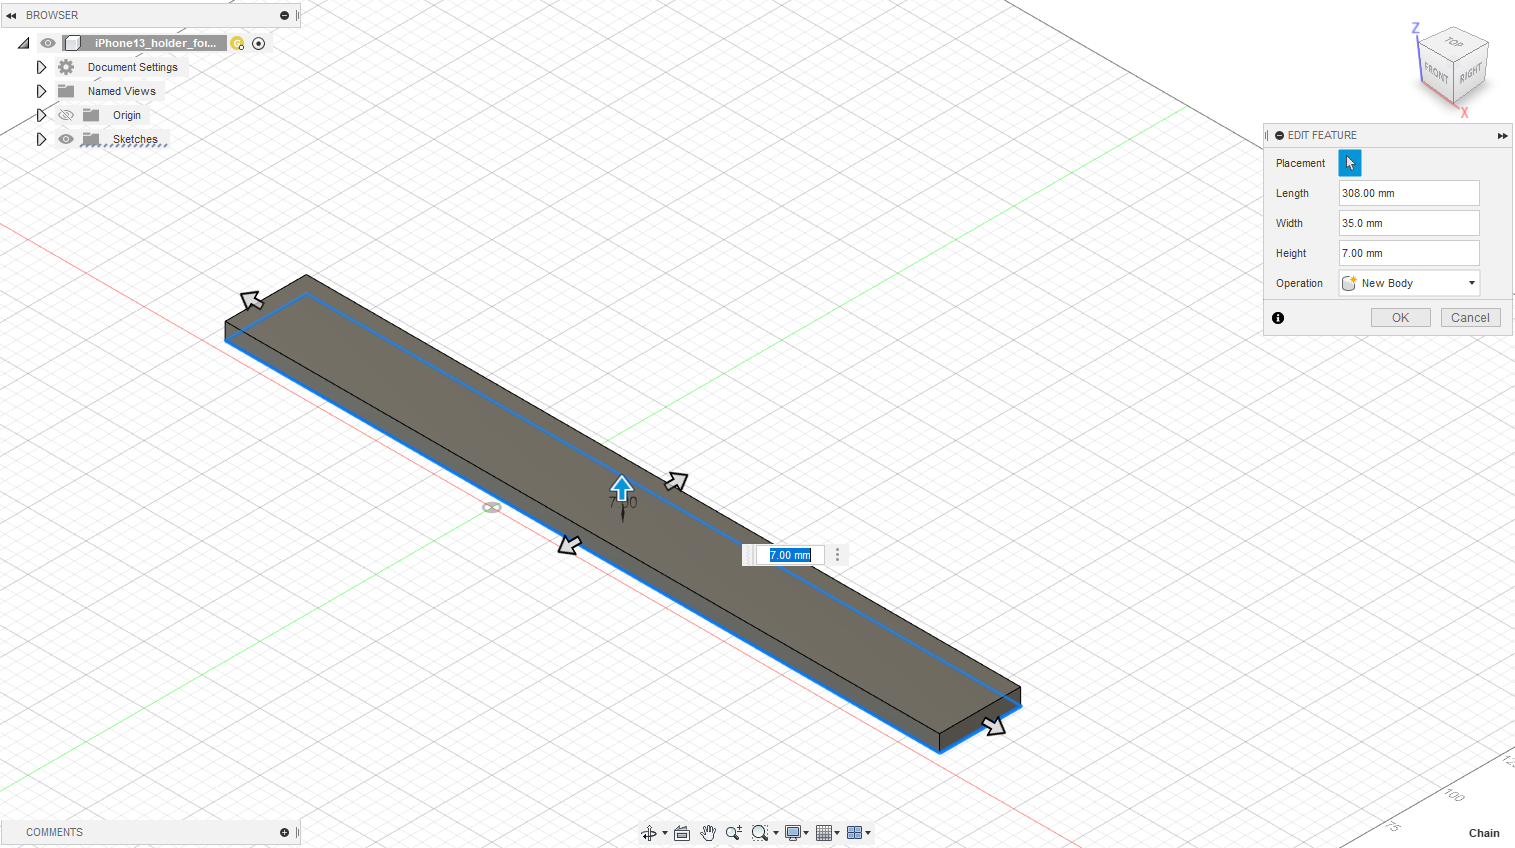
Task: Open the Orbit tool dropdown arrow
Action: (x=665, y=833)
